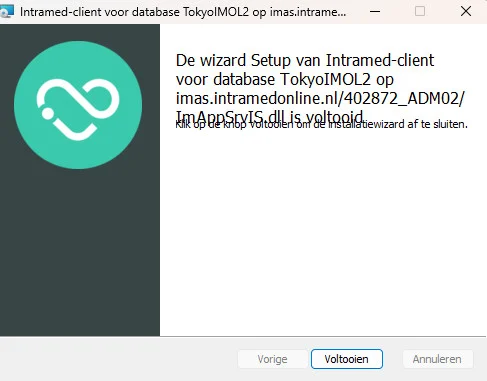Click the green Intramed infinity logo
This screenshot has height=381, width=487.
(x=78, y=105)
